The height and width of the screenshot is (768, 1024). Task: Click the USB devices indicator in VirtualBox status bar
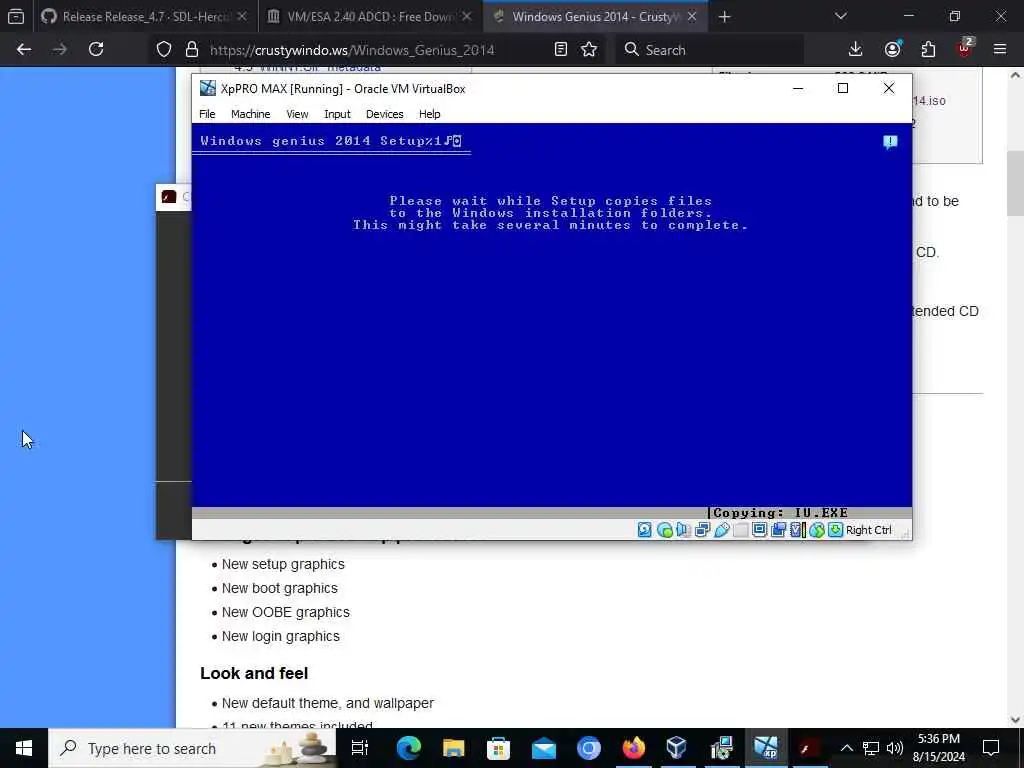pyautogui.click(x=721, y=530)
